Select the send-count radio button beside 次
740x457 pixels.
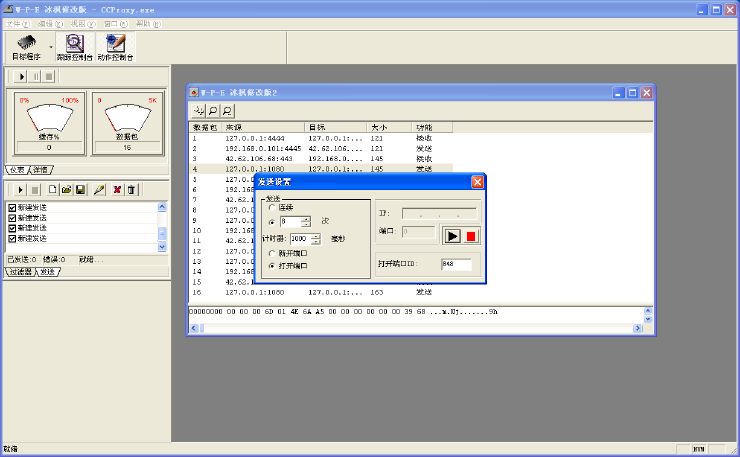pos(272,222)
